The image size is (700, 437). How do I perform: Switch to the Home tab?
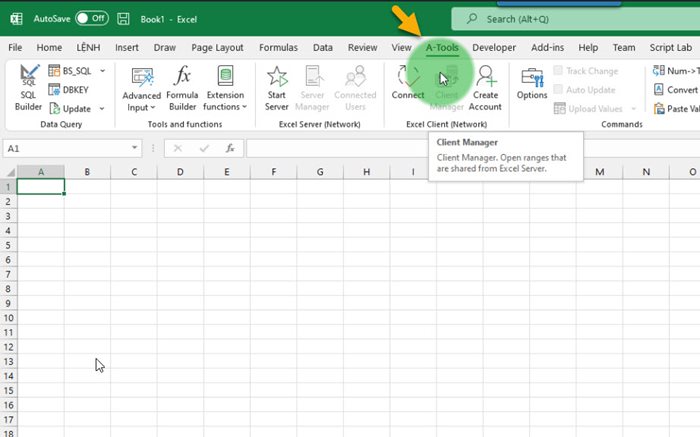(x=49, y=47)
